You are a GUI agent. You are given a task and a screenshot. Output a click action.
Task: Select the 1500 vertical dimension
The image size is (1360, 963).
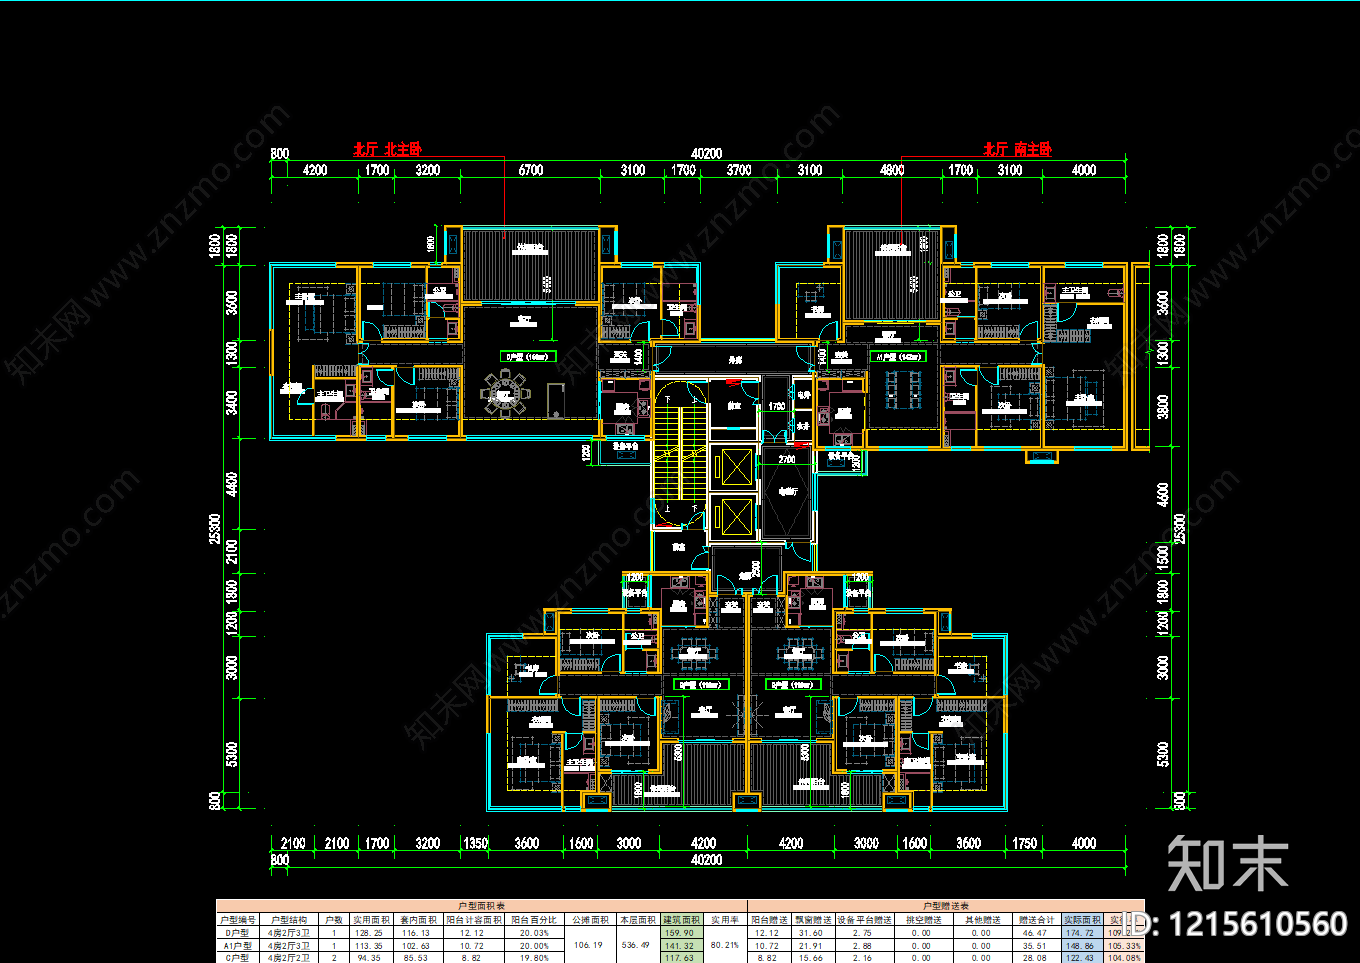pos(1163,558)
